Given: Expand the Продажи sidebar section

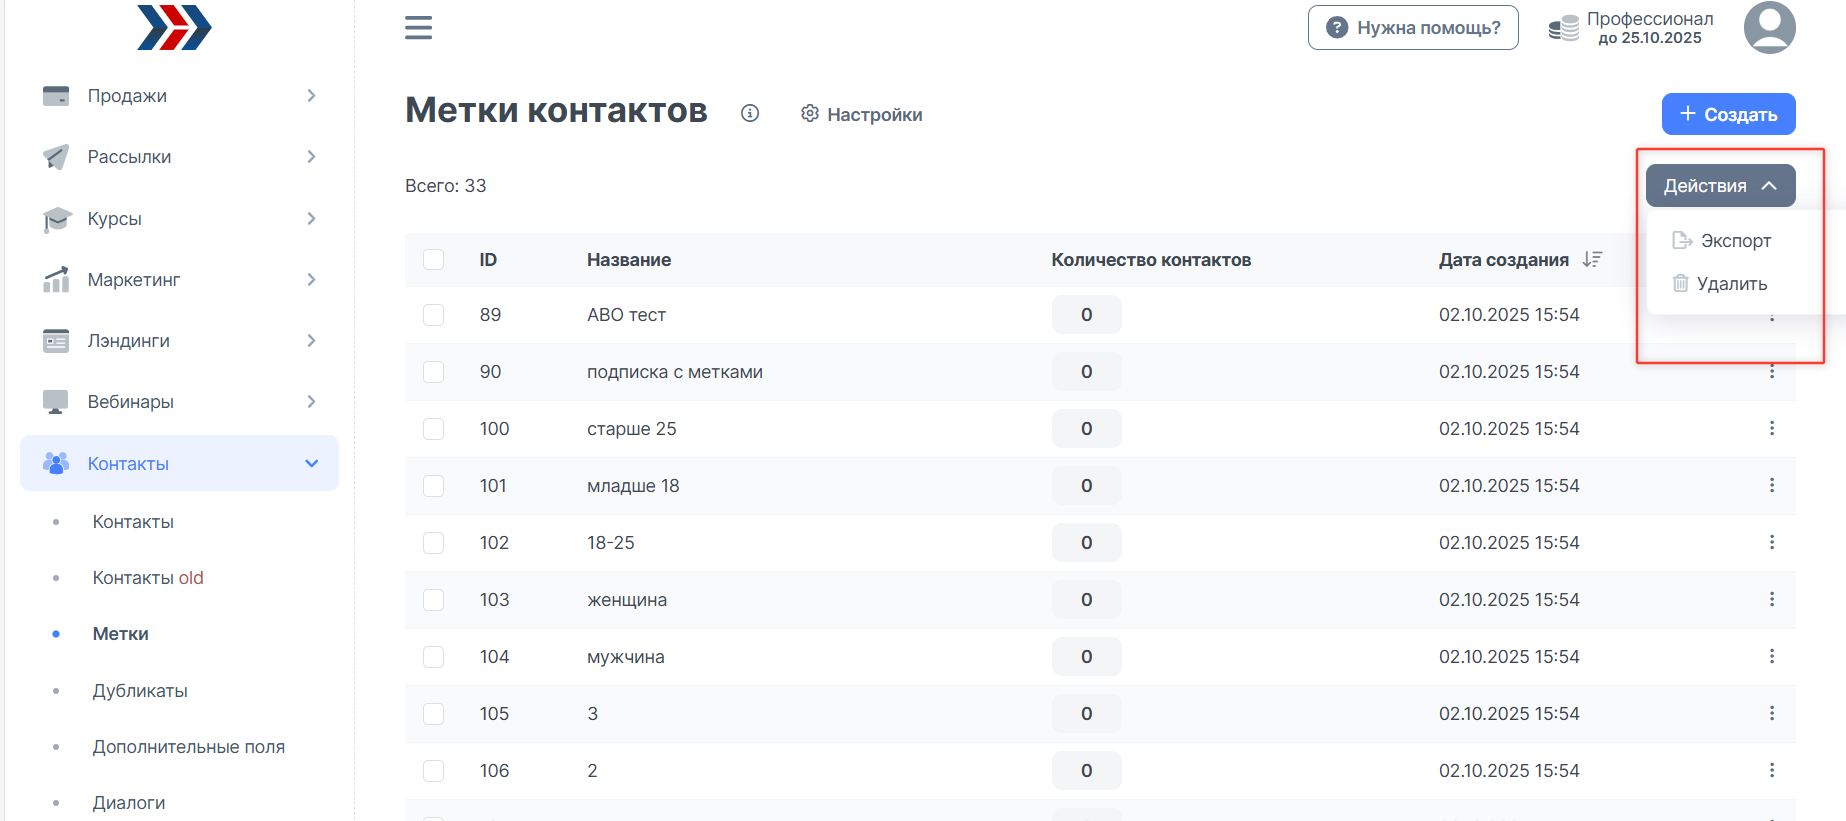Looking at the screenshot, I should (180, 96).
